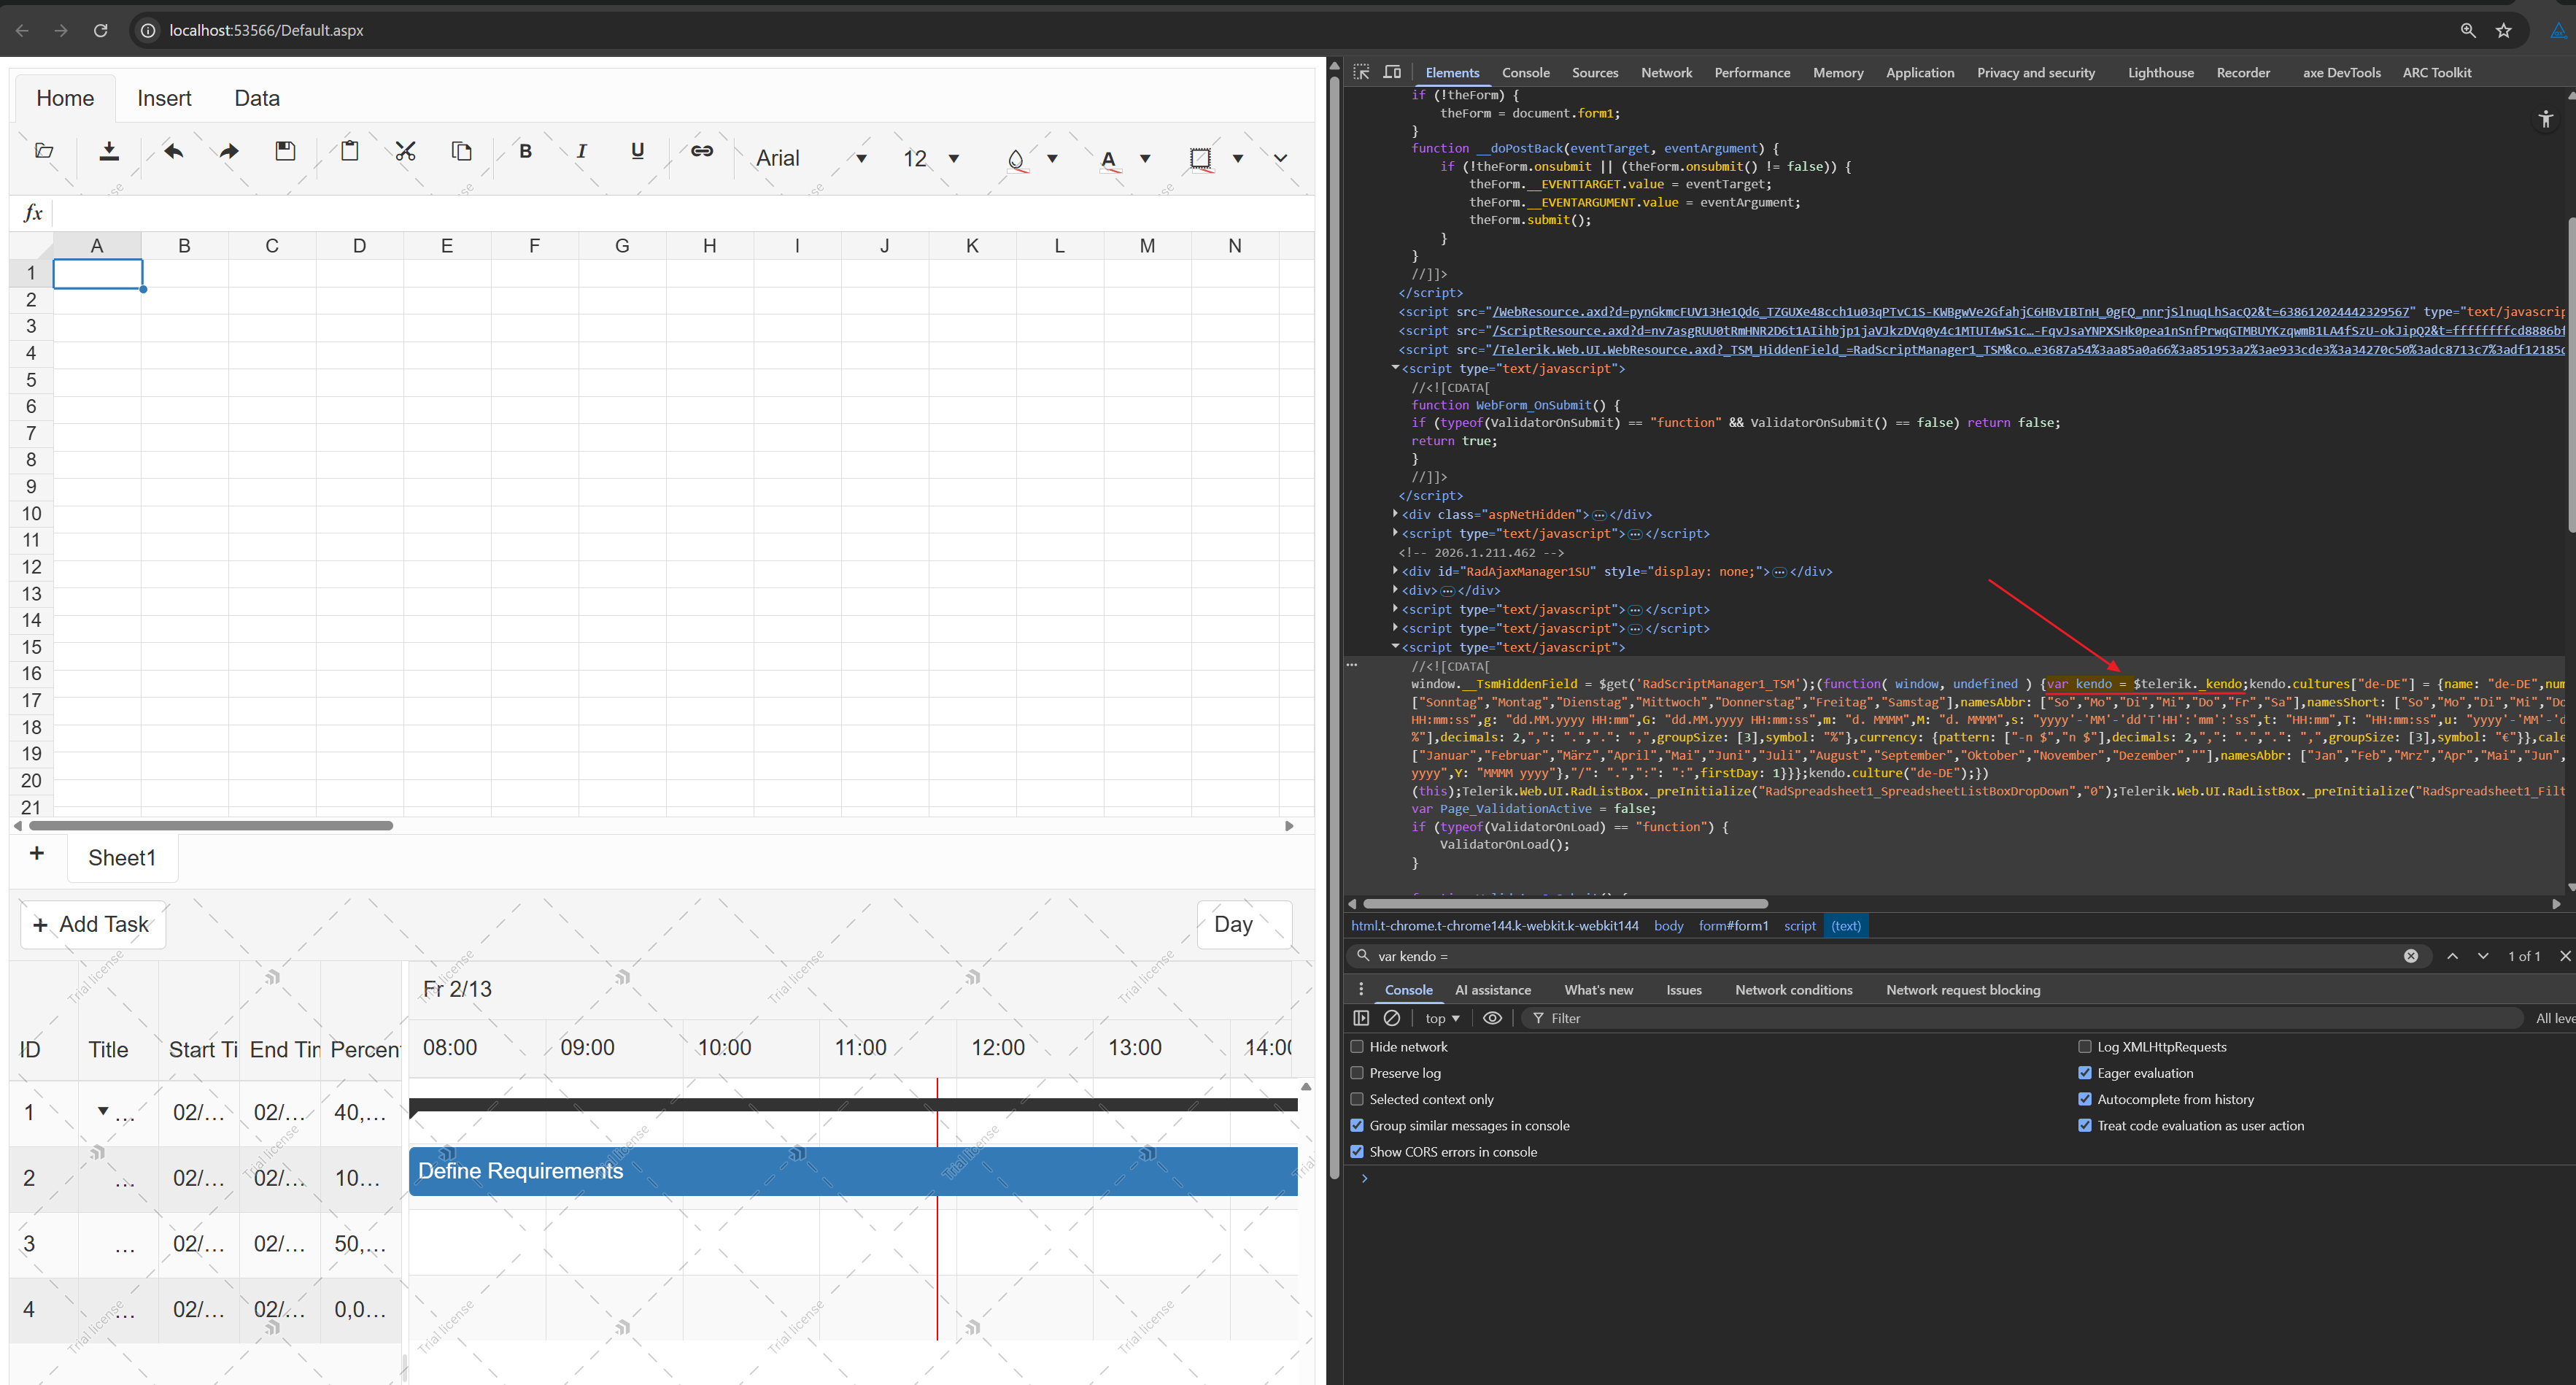This screenshot has width=2576, height=1385.
Task: Toggle Bold formatting in spreadsheet toolbar
Action: click(525, 151)
